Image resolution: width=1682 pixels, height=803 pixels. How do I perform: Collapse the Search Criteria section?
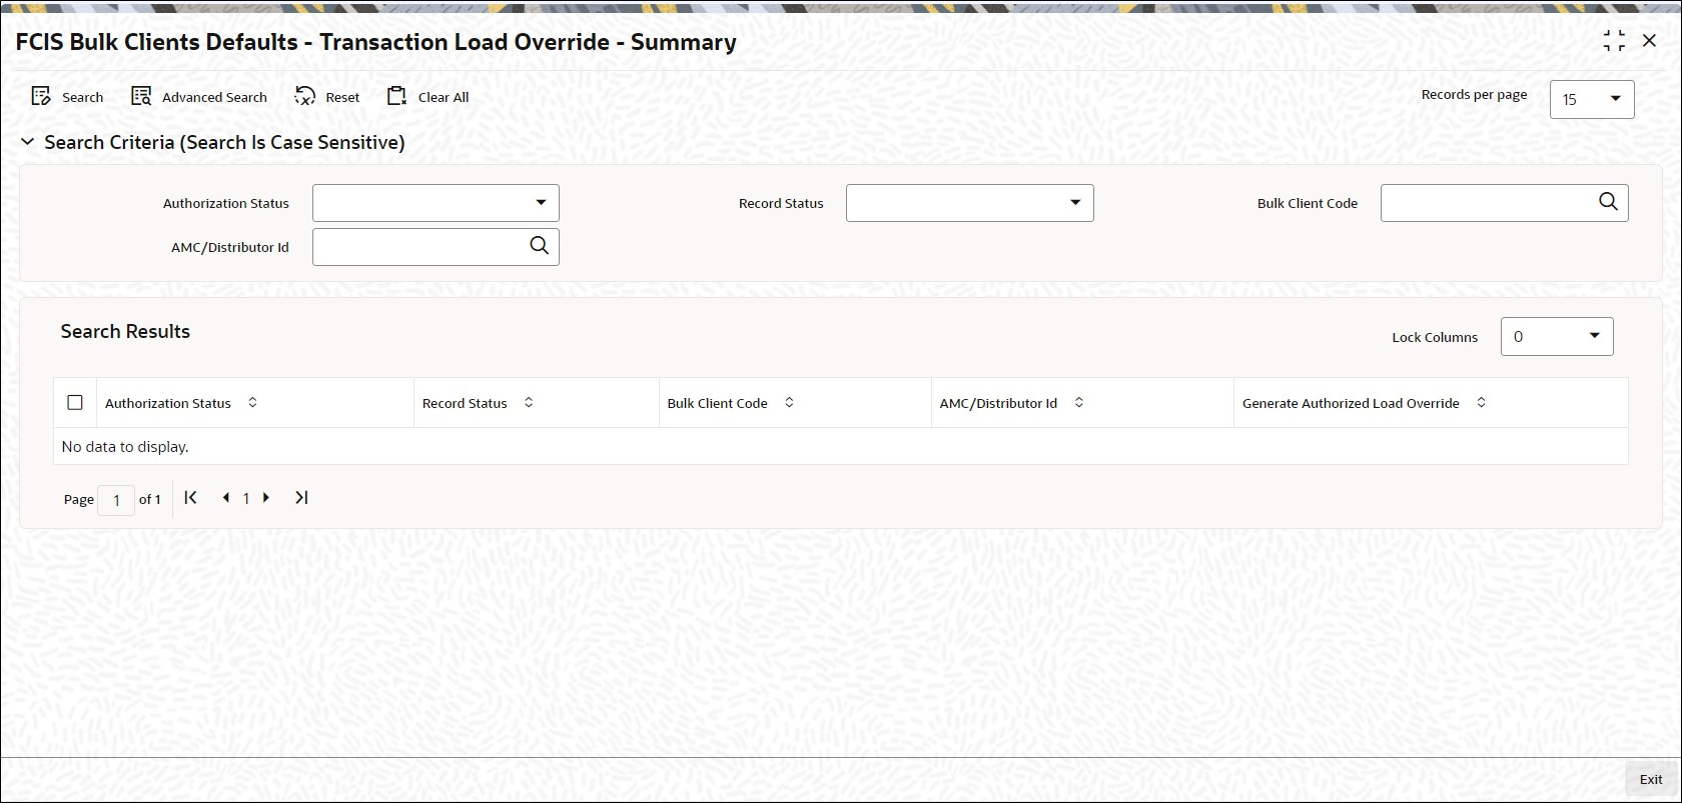click(x=28, y=142)
